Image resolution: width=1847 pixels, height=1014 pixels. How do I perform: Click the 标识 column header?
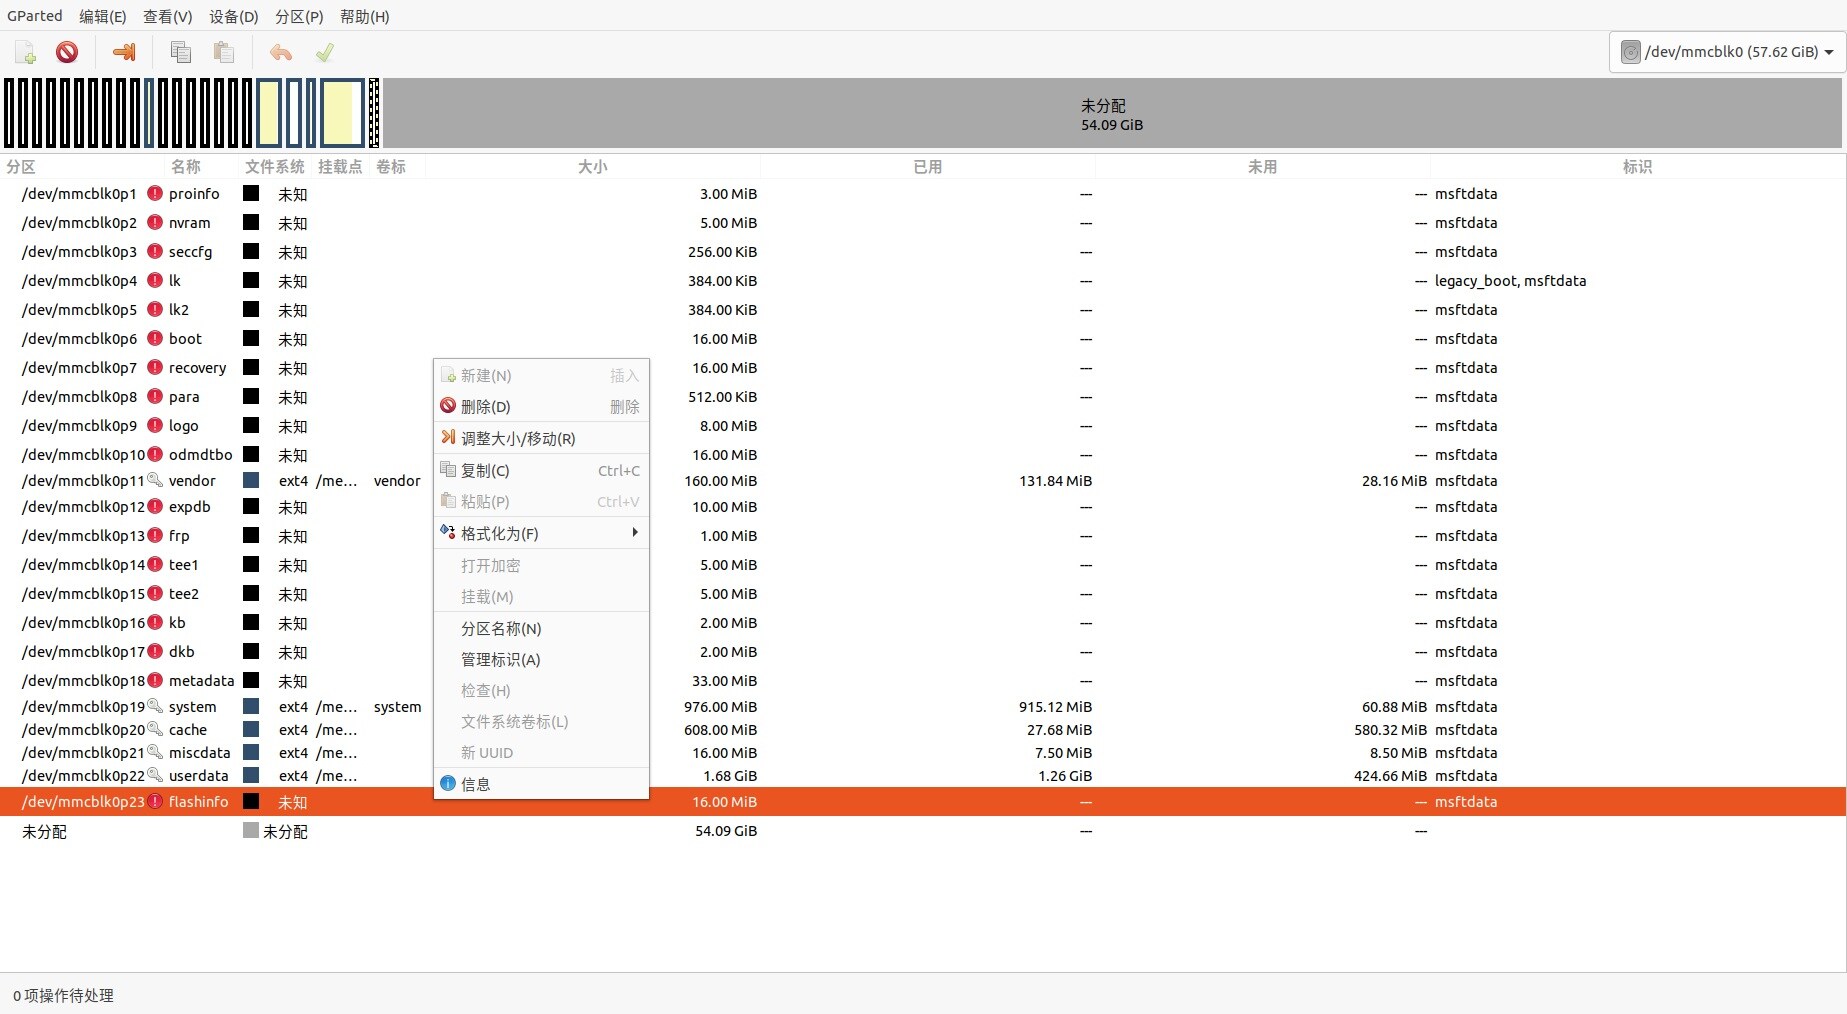pos(1637,167)
